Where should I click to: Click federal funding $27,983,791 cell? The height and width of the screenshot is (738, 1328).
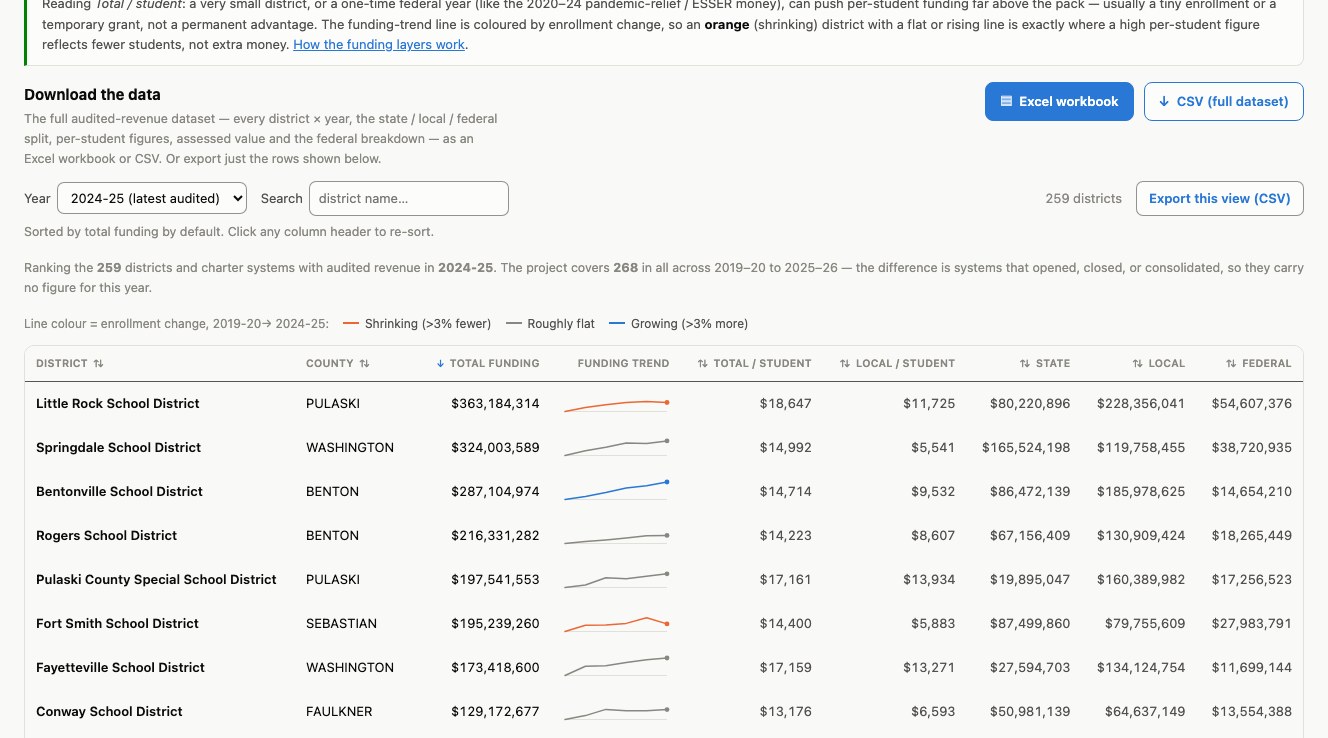point(1251,623)
